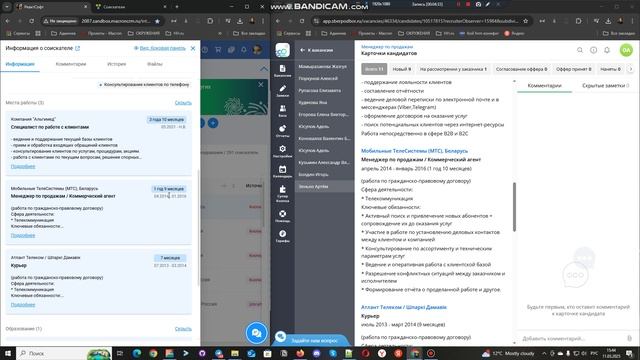Screen dimensions: 640x360
Task: Switch to Файлы tab
Action: [155, 64]
